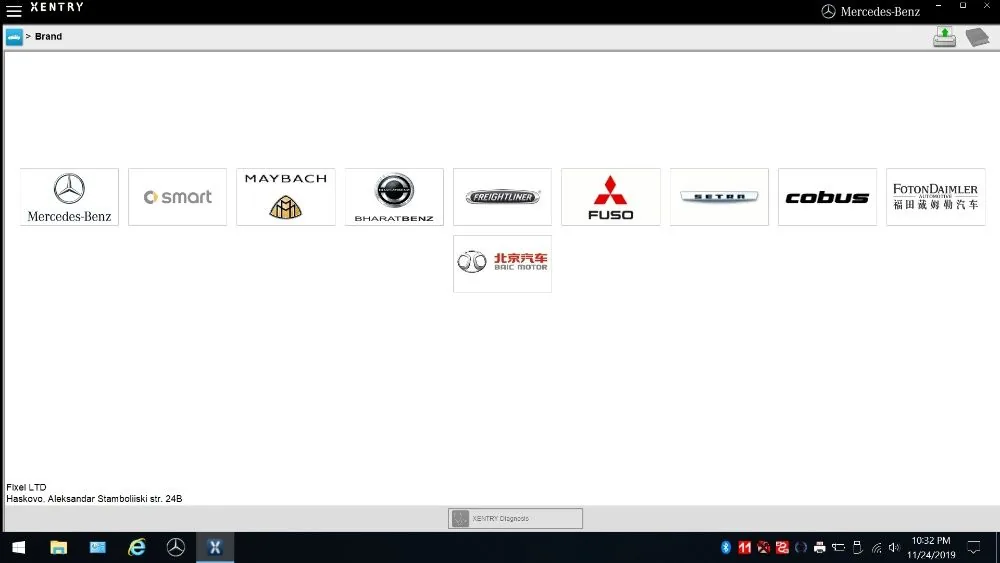The height and width of the screenshot is (563, 1000).
Task: Select the BharatBenz brand tile
Action: click(x=394, y=197)
